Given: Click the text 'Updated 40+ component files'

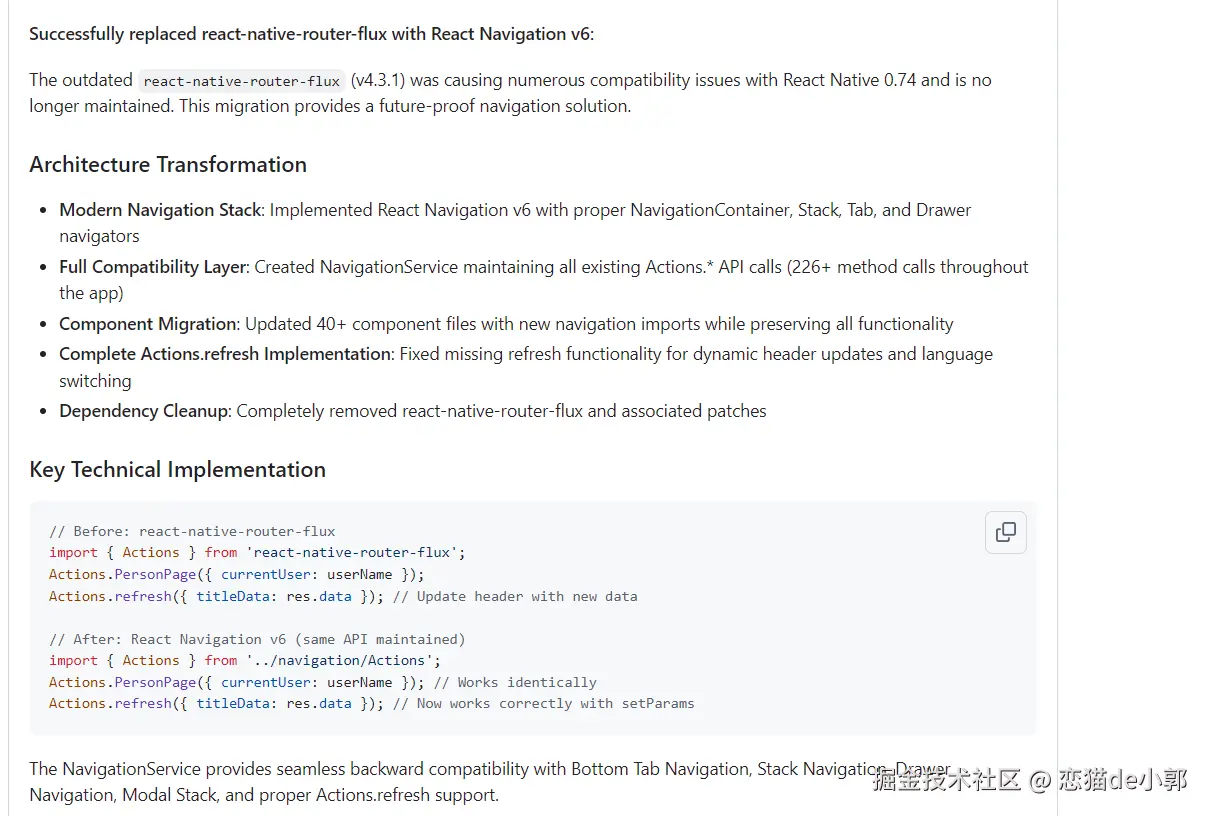Looking at the screenshot, I should (355, 324).
